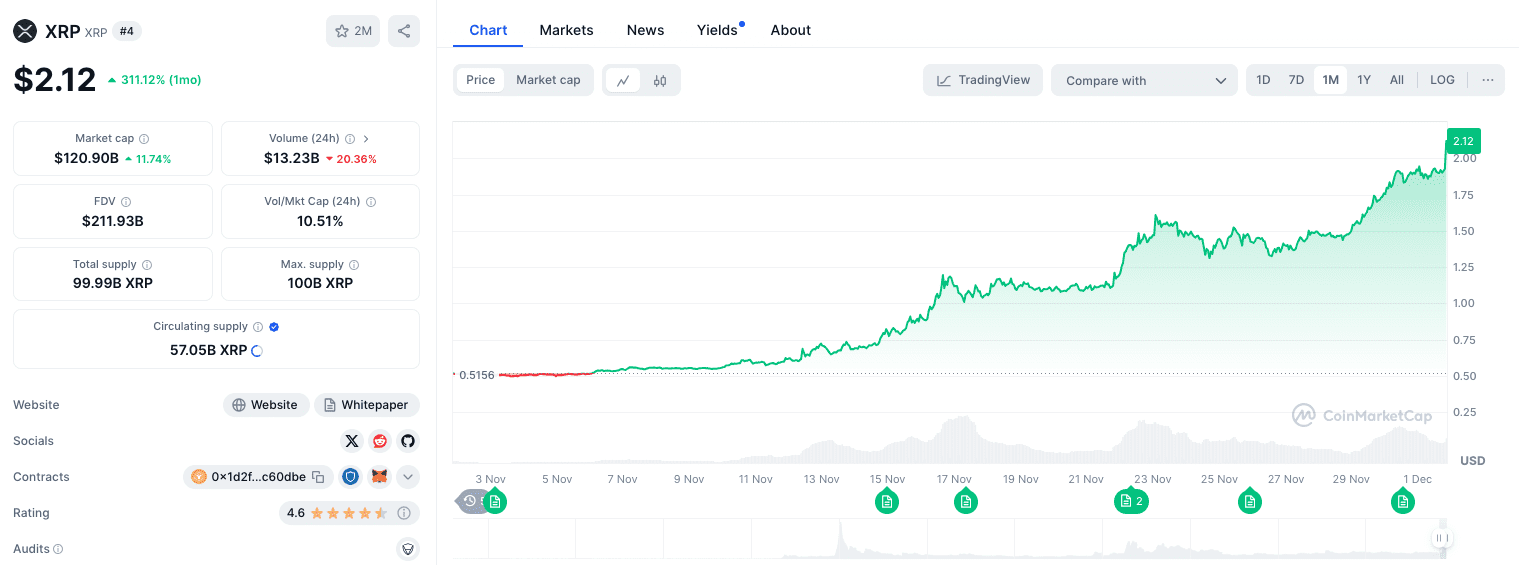
Task: Click the #4 rank badge
Action: [x=127, y=31]
